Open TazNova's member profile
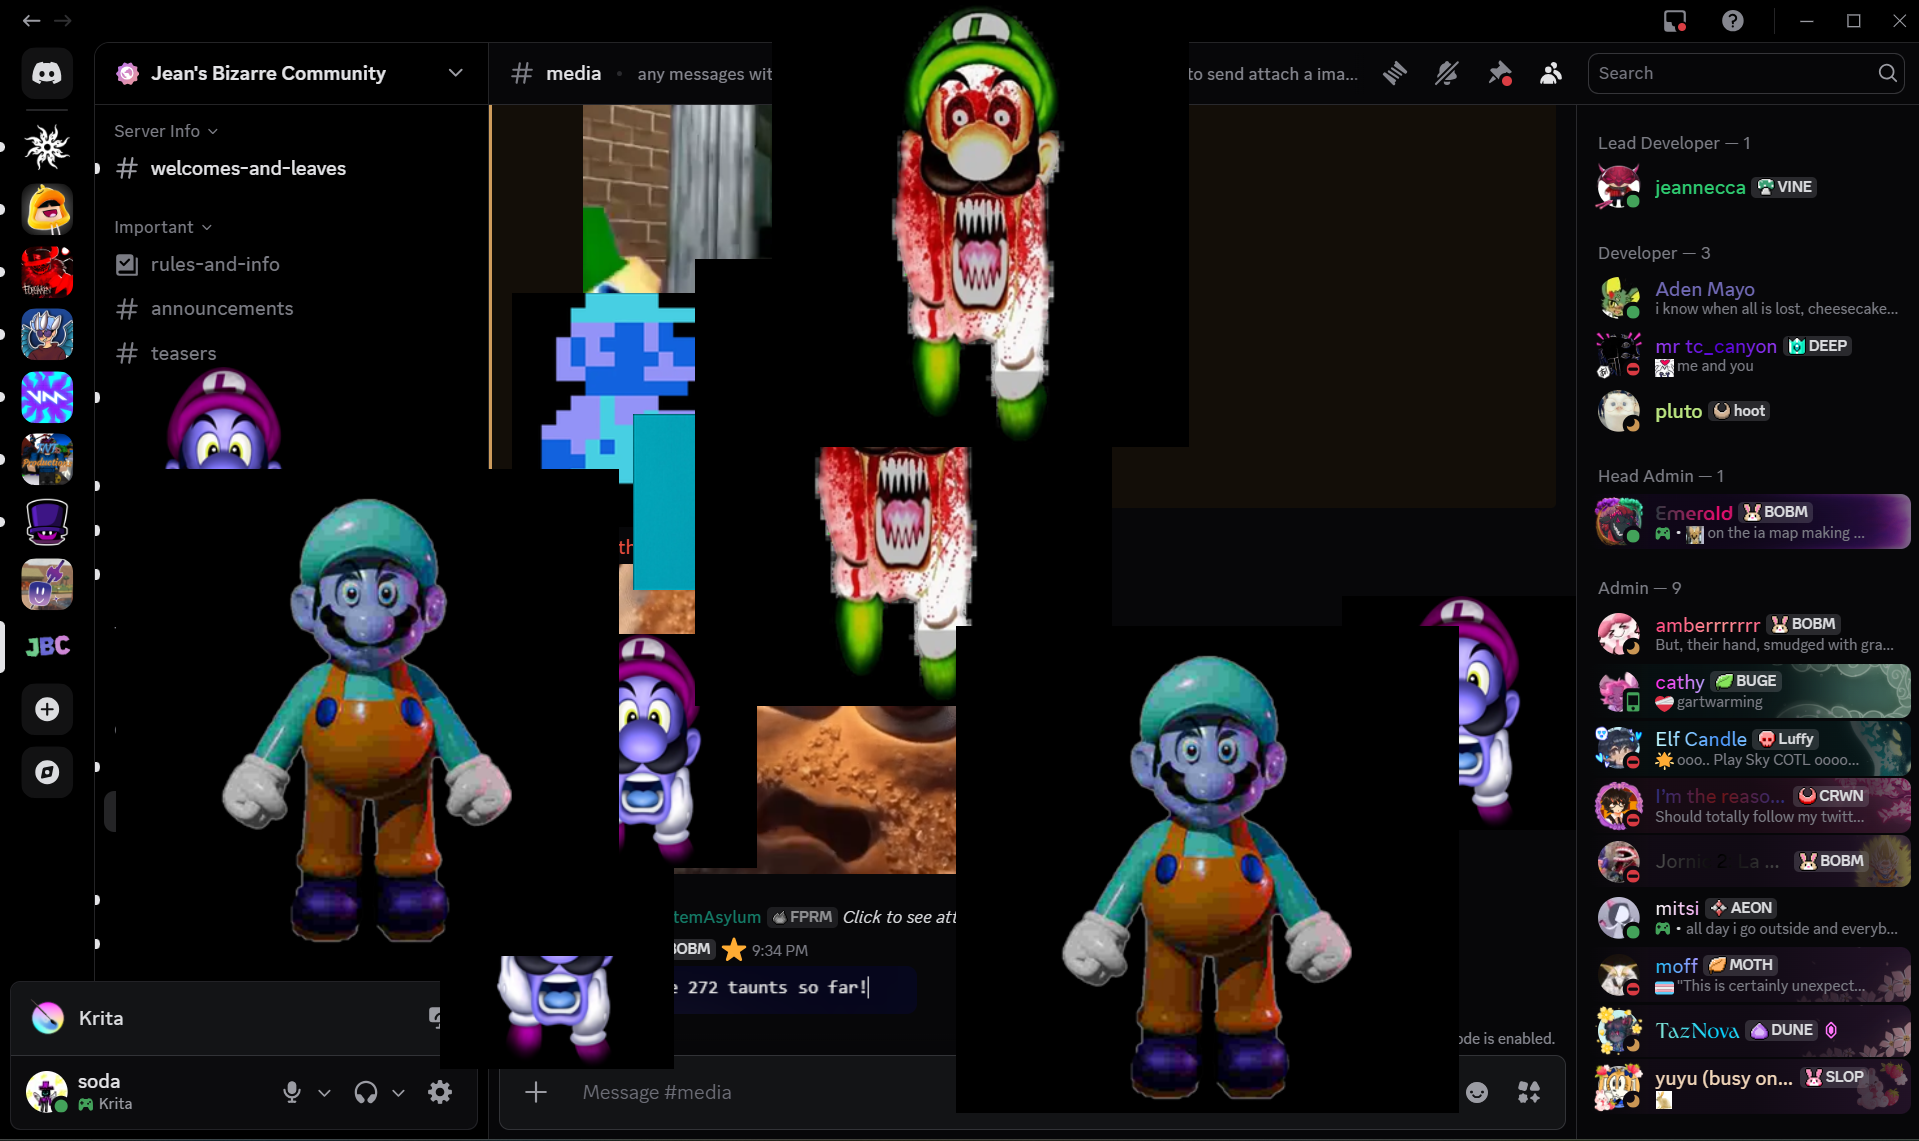The image size is (1919, 1141). 1752,1031
